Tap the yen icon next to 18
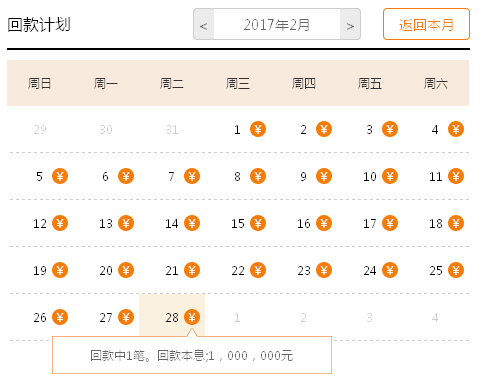This screenshot has height=385, width=481. coord(456,223)
